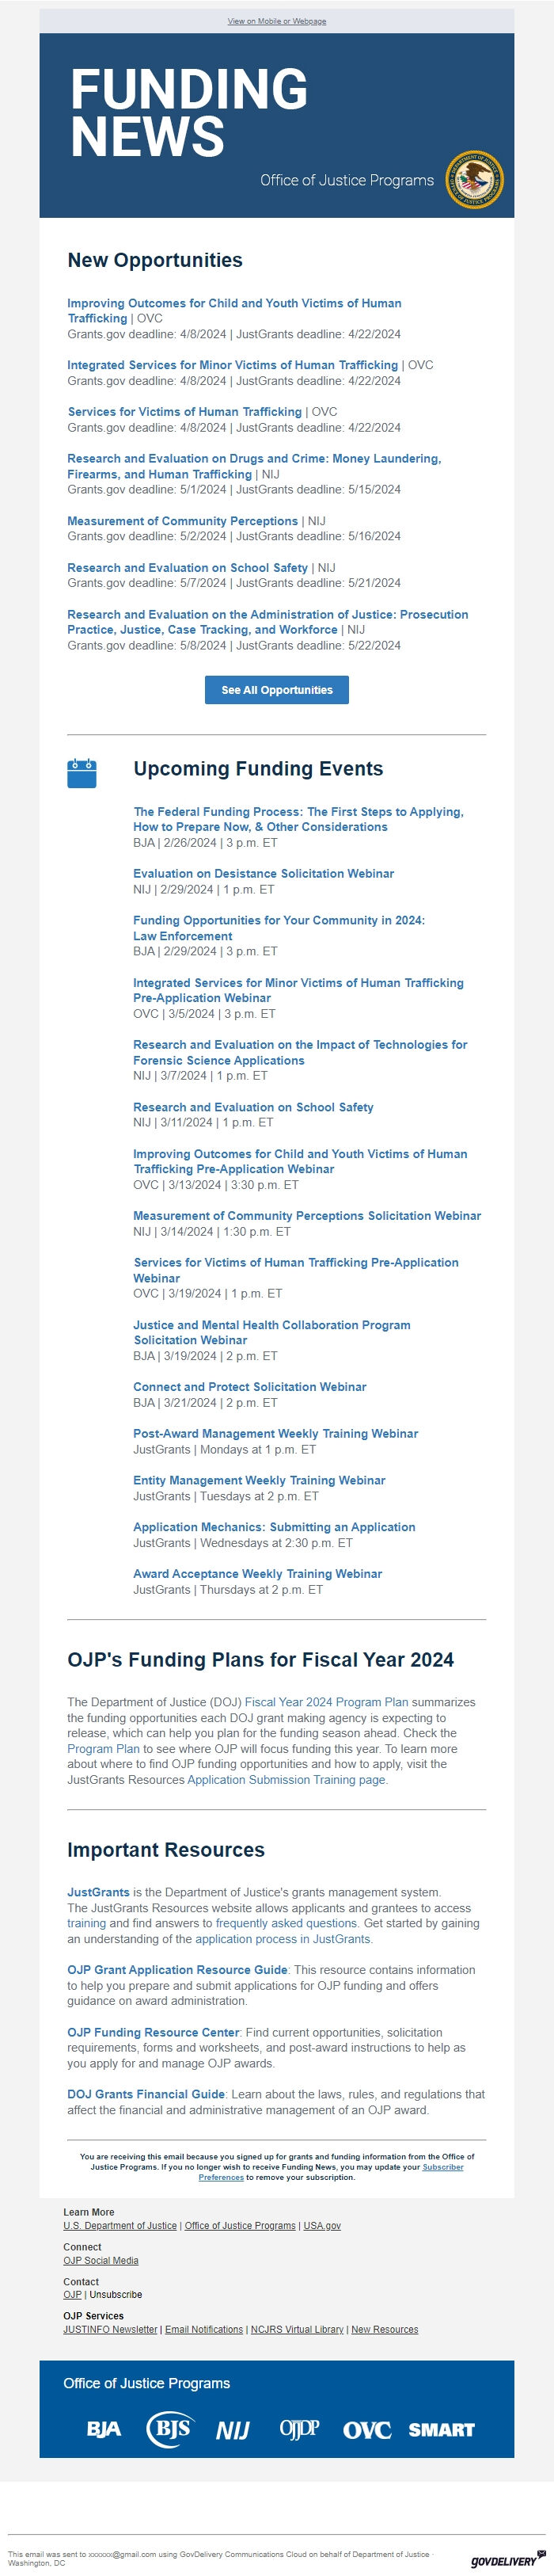The width and height of the screenshot is (554, 2576).
Task: Open Measurement of Community Perceptions opportunity link
Action: 182,521
